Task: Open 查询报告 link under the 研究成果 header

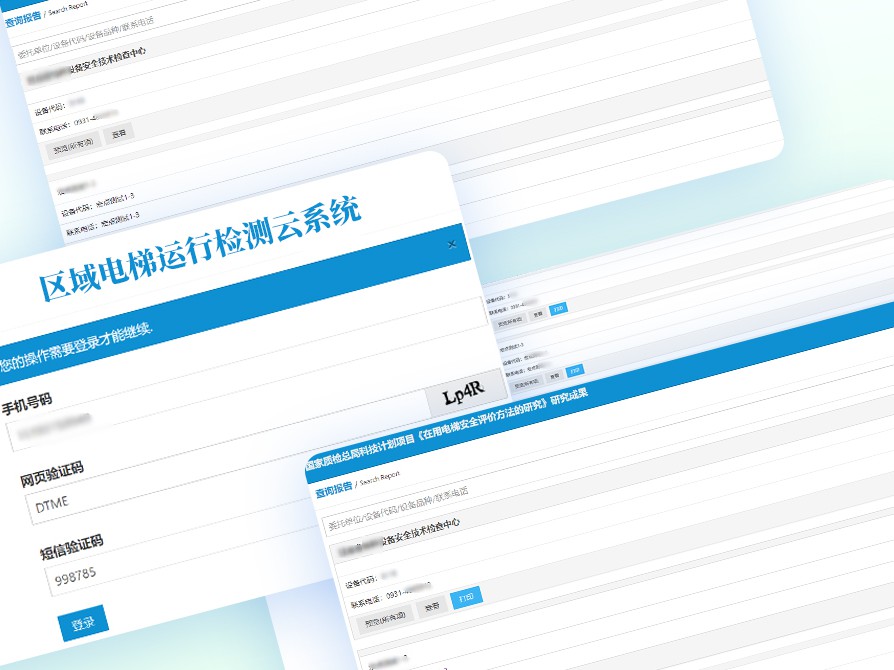Action: tap(333, 490)
